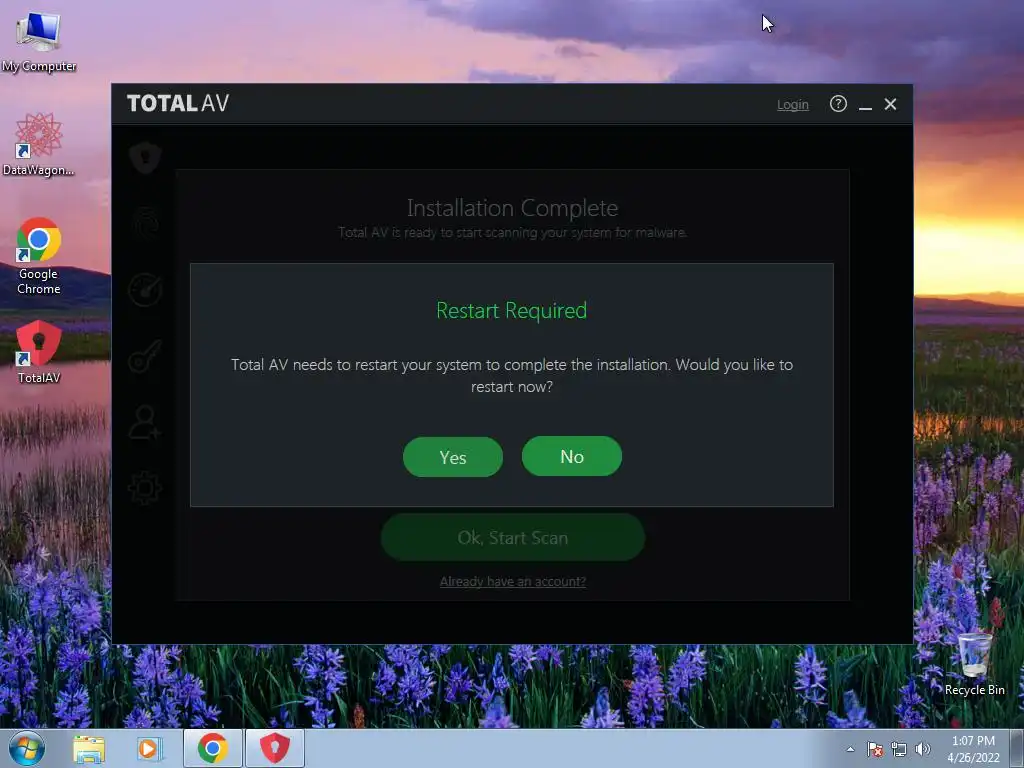
Task: Open Windows Explorer from the taskbar
Action: (89, 749)
